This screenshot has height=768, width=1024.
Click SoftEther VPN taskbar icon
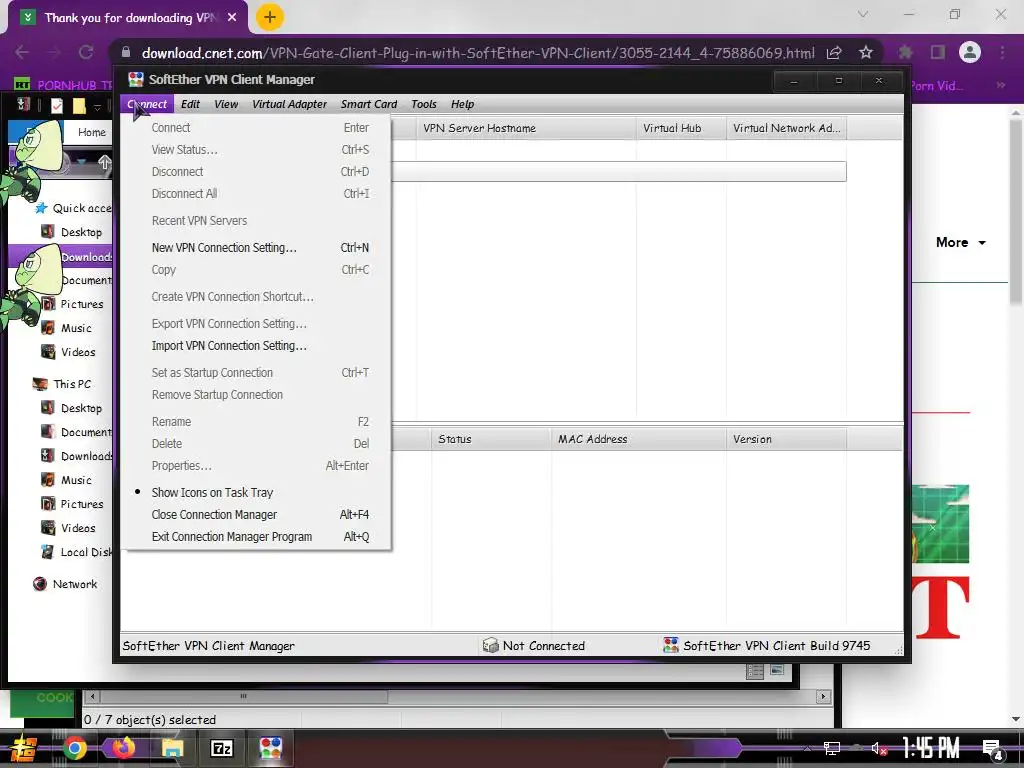[x=270, y=748]
